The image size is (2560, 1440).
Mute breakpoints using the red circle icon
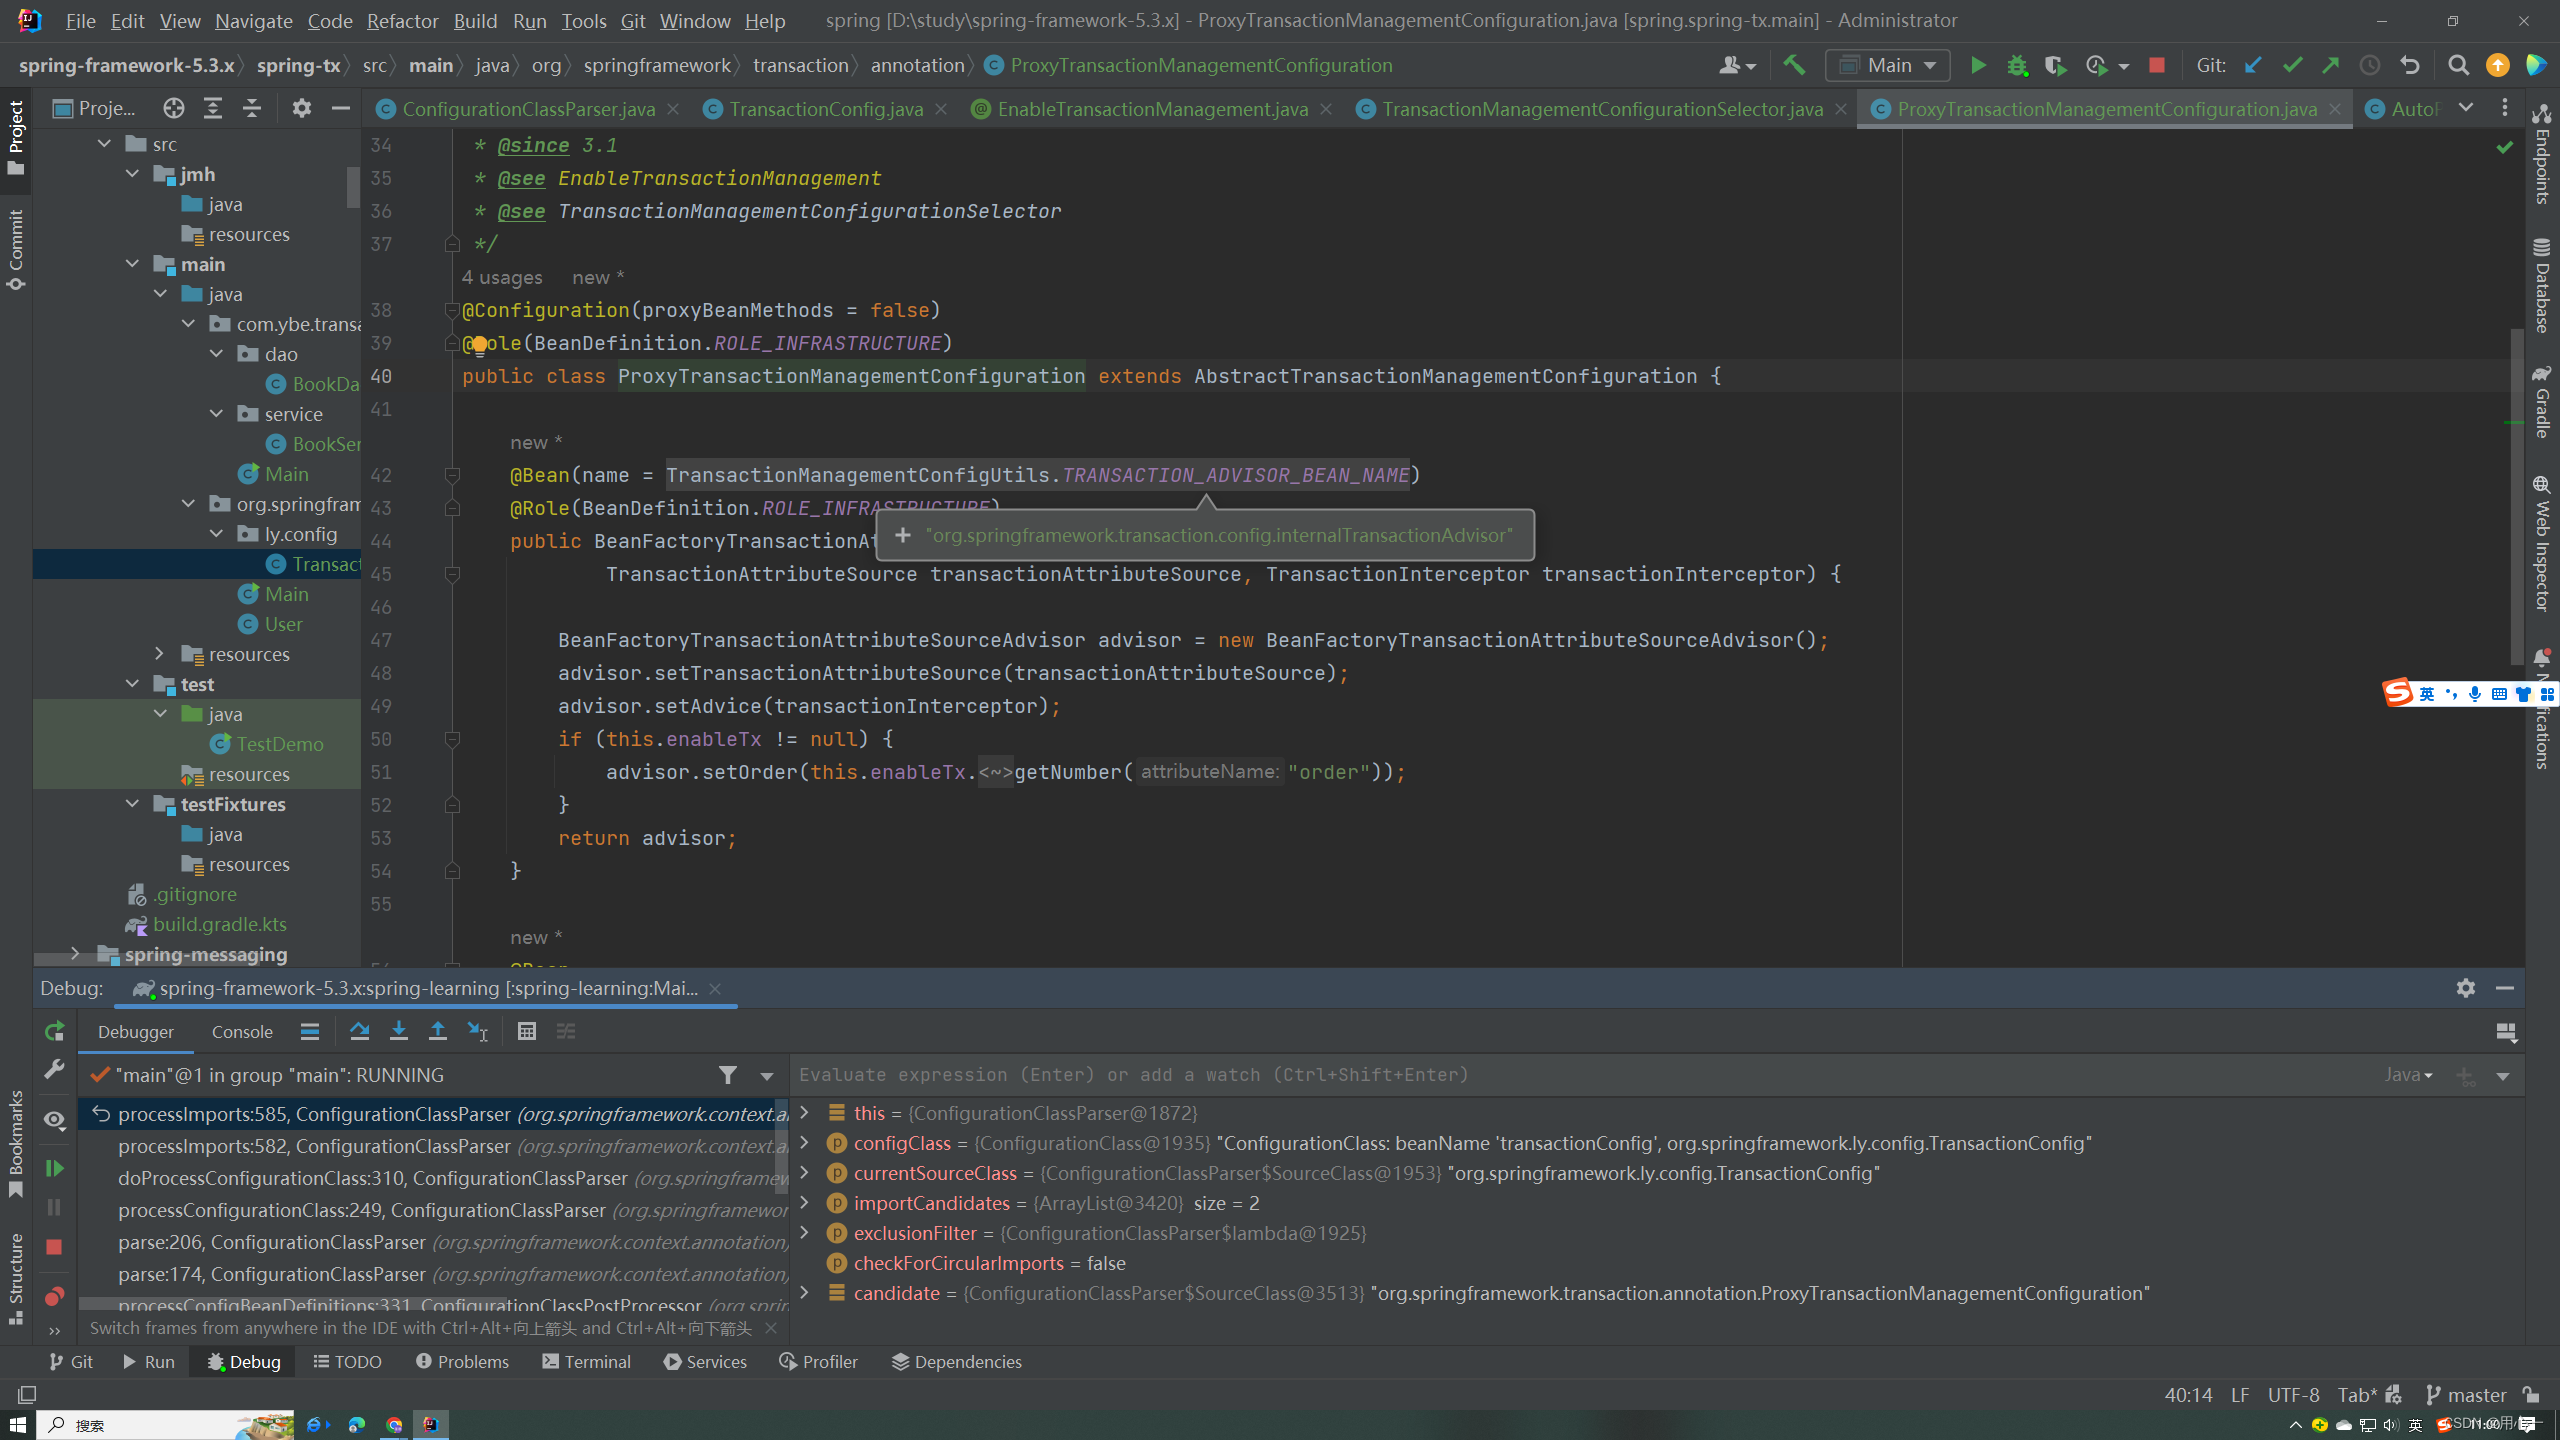coord(55,1295)
